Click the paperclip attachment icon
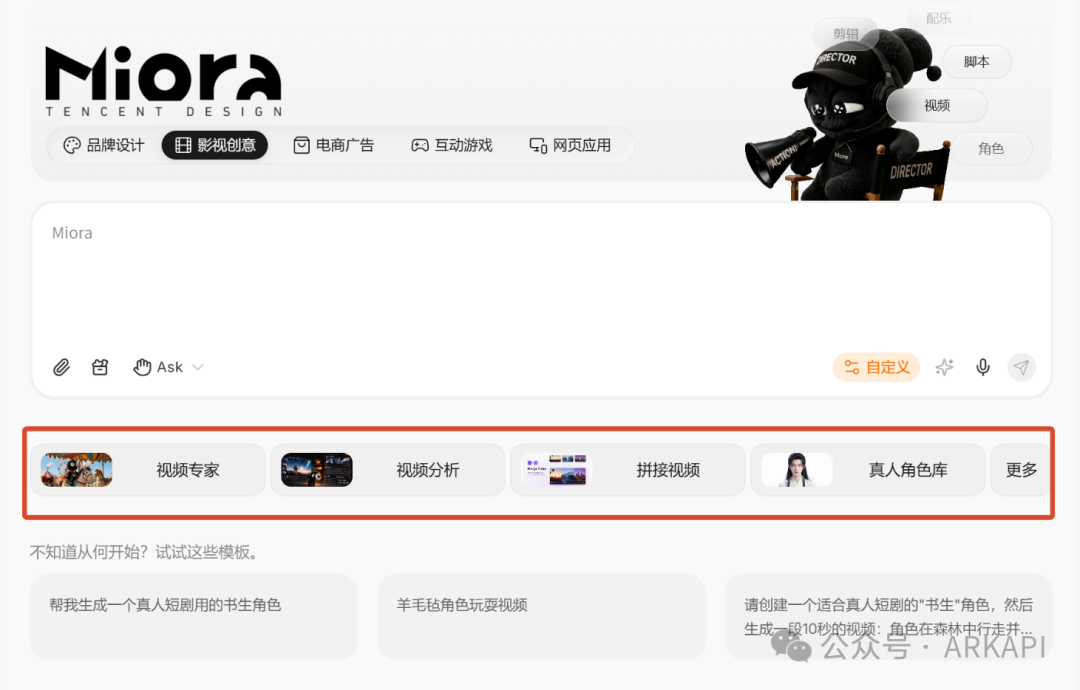Viewport: 1080px width, 690px height. point(61,367)
